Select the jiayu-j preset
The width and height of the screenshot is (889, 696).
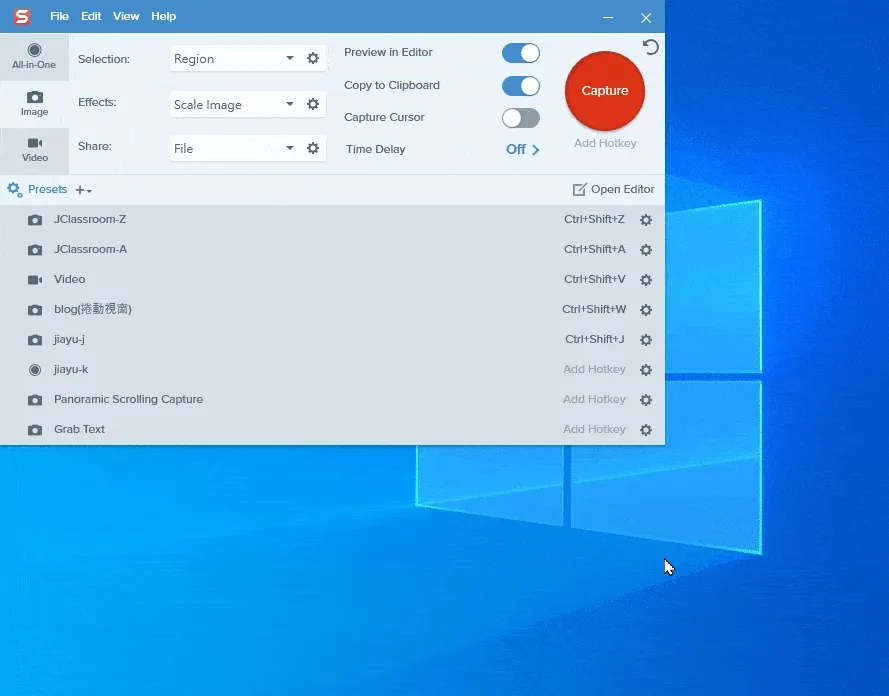click(332, 339)
